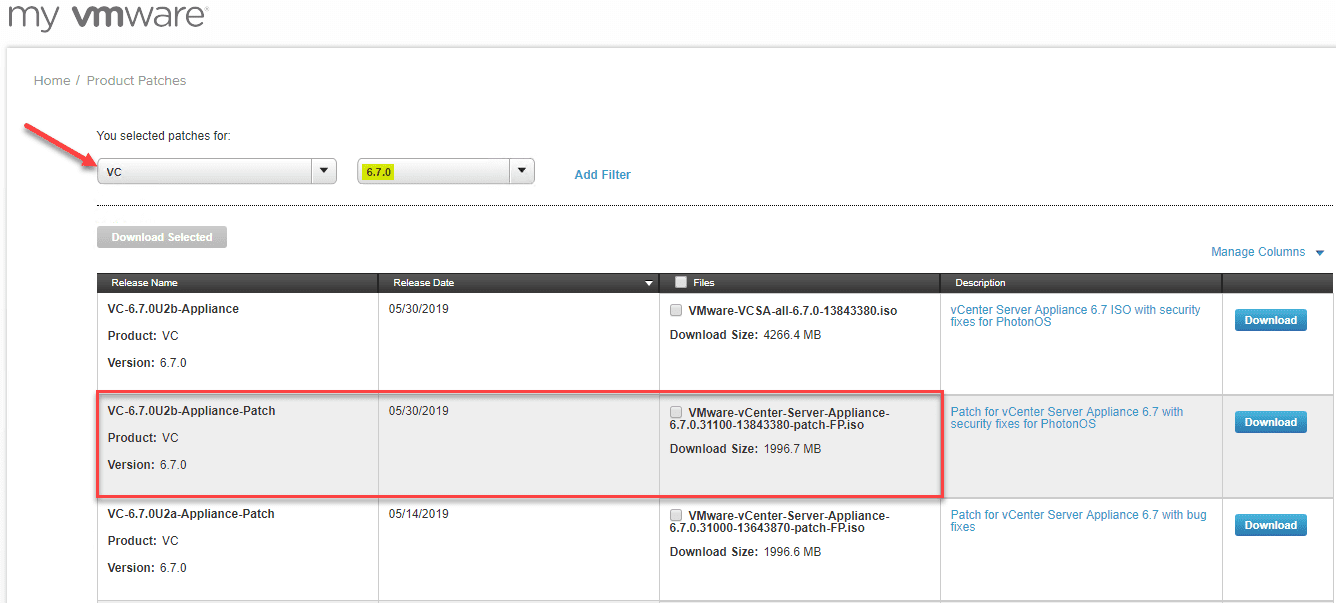Screen dimensions: 1336x603
Task: Sort by Release Date column header
Action: (x=519, y=283)
